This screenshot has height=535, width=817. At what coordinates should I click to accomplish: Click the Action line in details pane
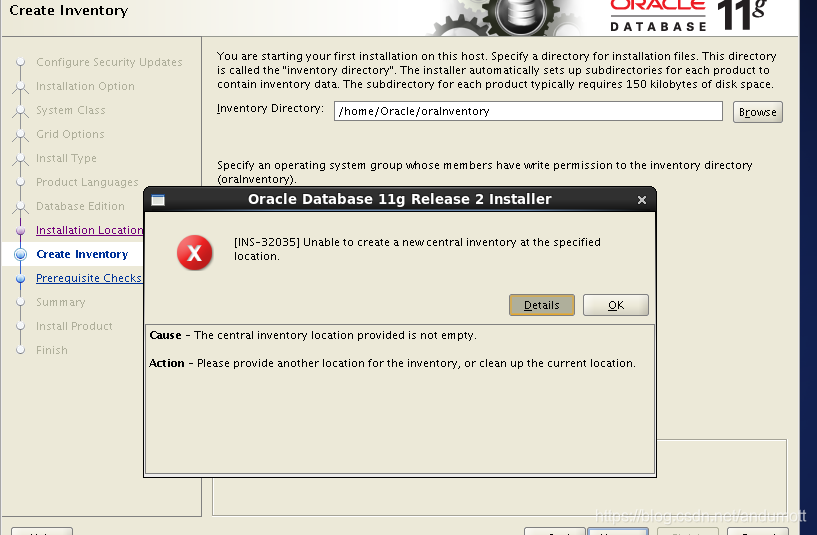coord(392,363)
